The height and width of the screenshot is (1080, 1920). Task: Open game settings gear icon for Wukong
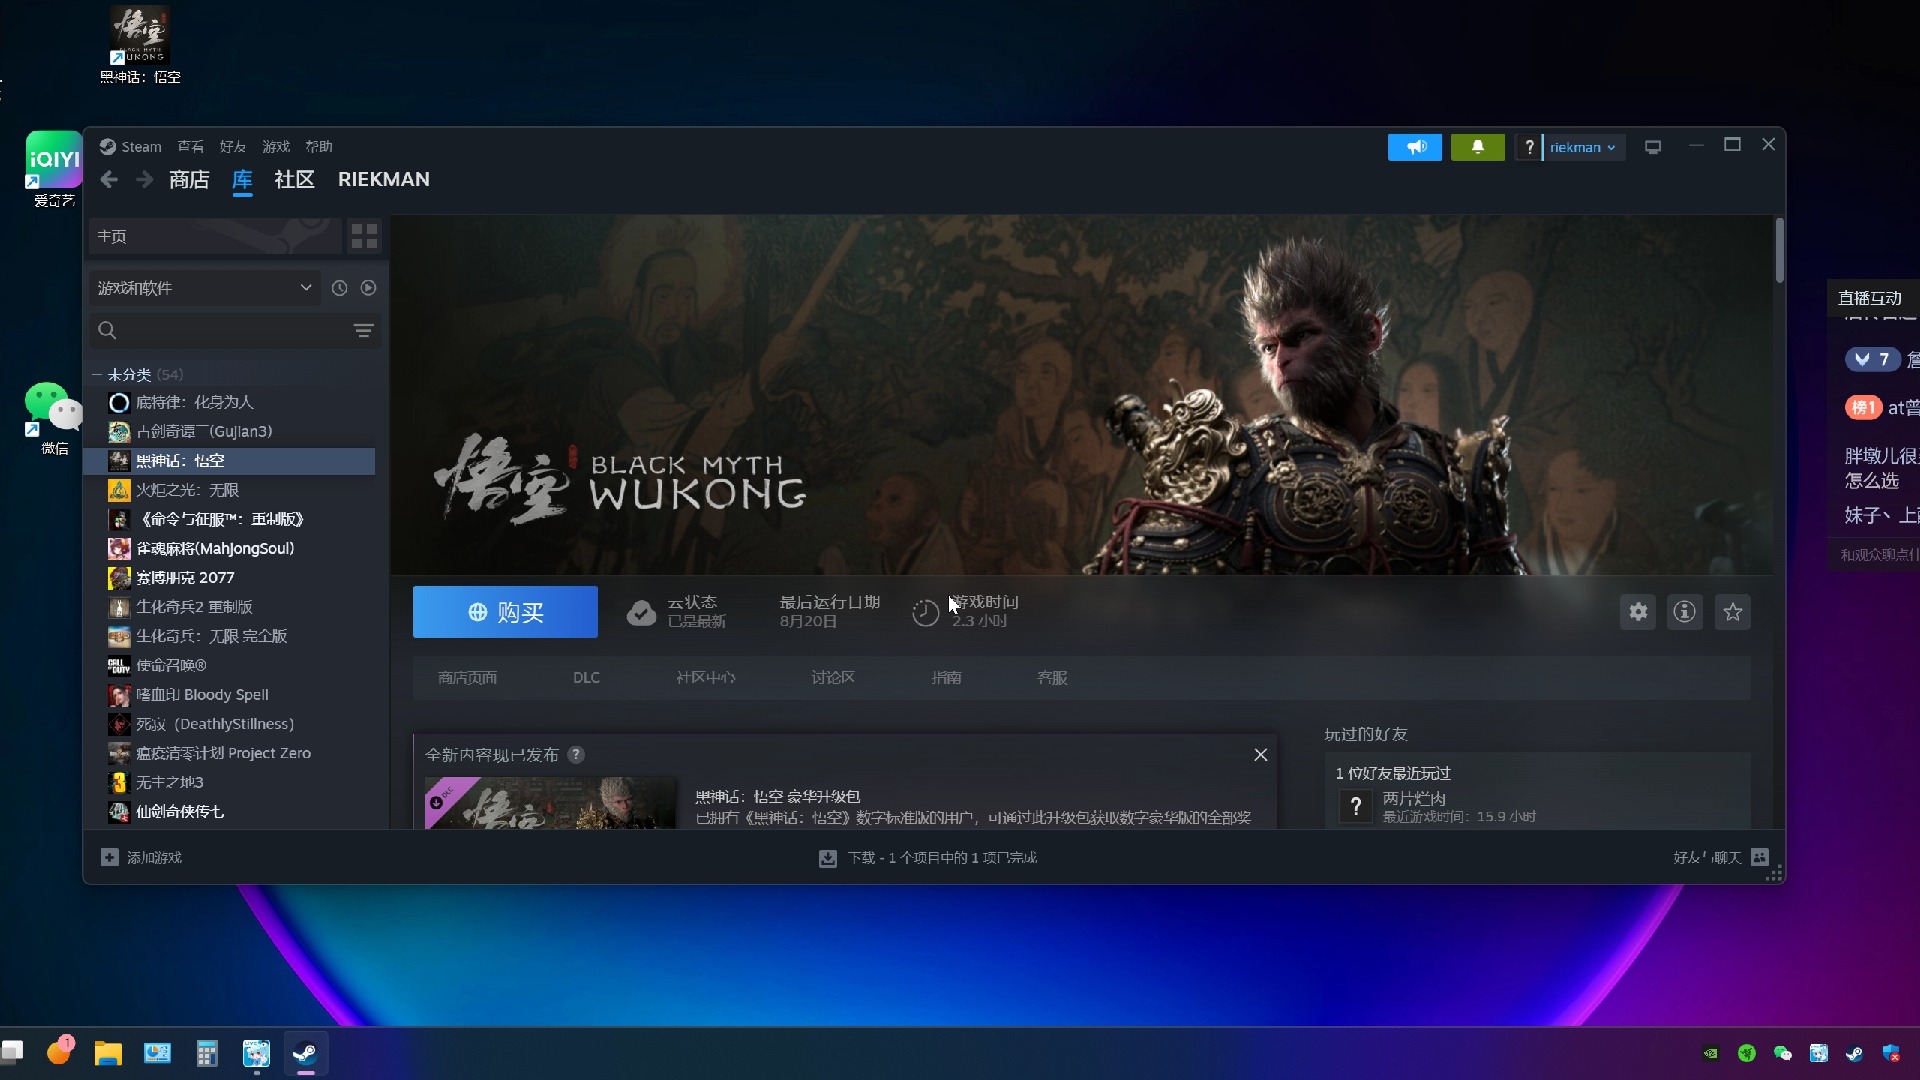(x=1638, y=612)
